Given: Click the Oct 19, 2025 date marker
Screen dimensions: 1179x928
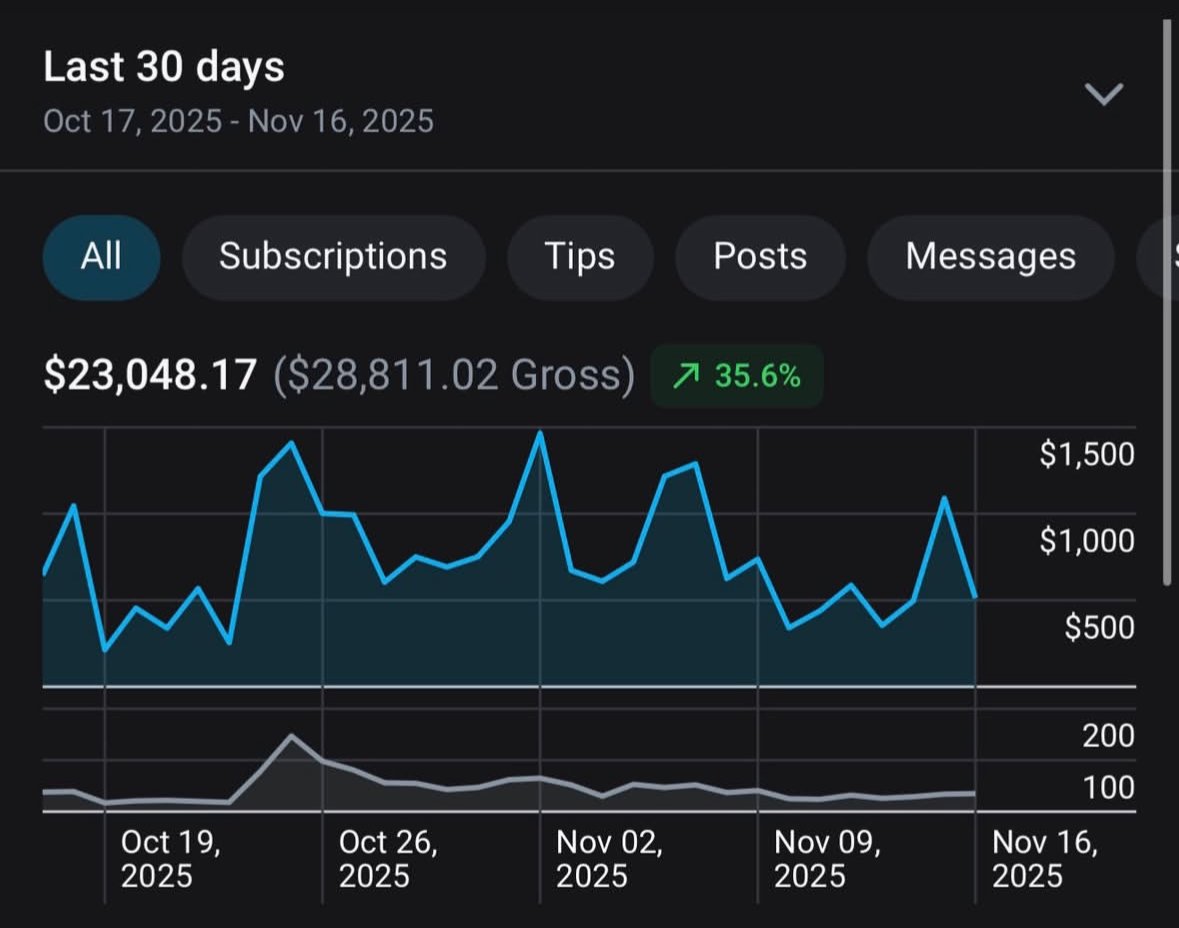Looking at the screenshot, I should pos(171,859).
